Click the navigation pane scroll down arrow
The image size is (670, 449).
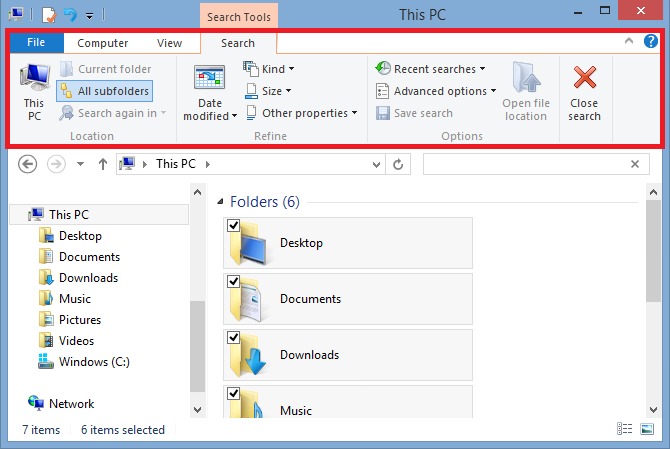click(197, 410)
